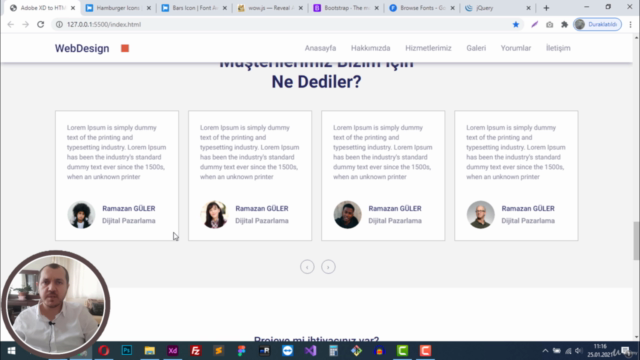640x360 pixels.
Task: Open the red Camtasia recorder icon
Action: pyautogui.click(x=425, y=351)
